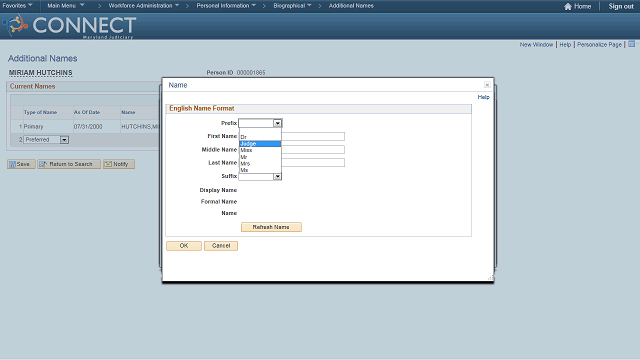Open the Suffix dropdown
This screenshot has width=640, height=360.
pos(260,177)
